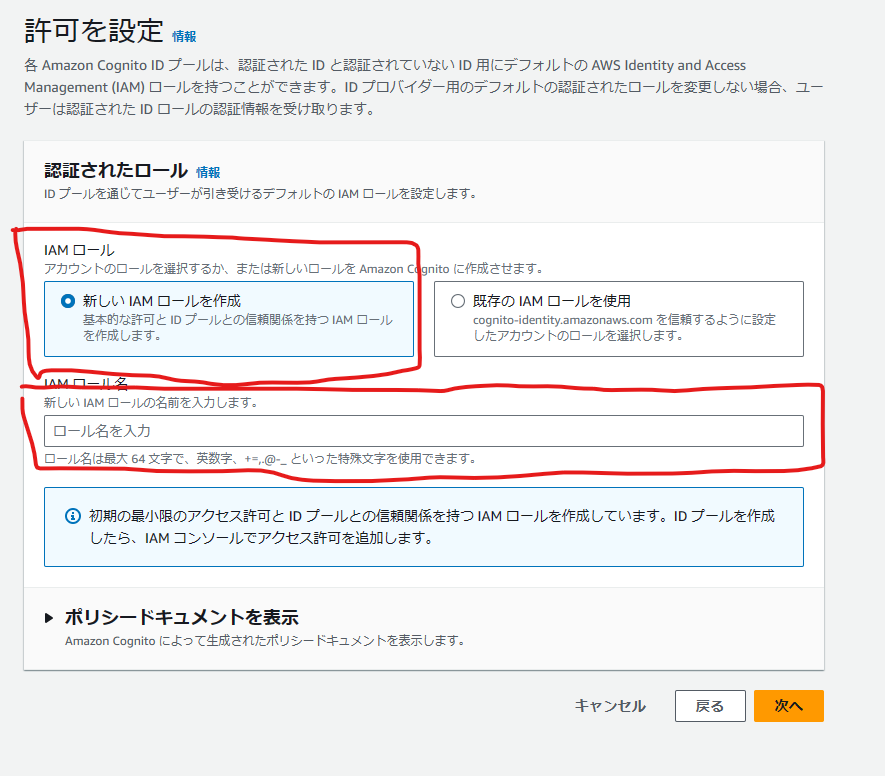Click the 基本的な許可と ID プール description text

click(x=238, y=328)
